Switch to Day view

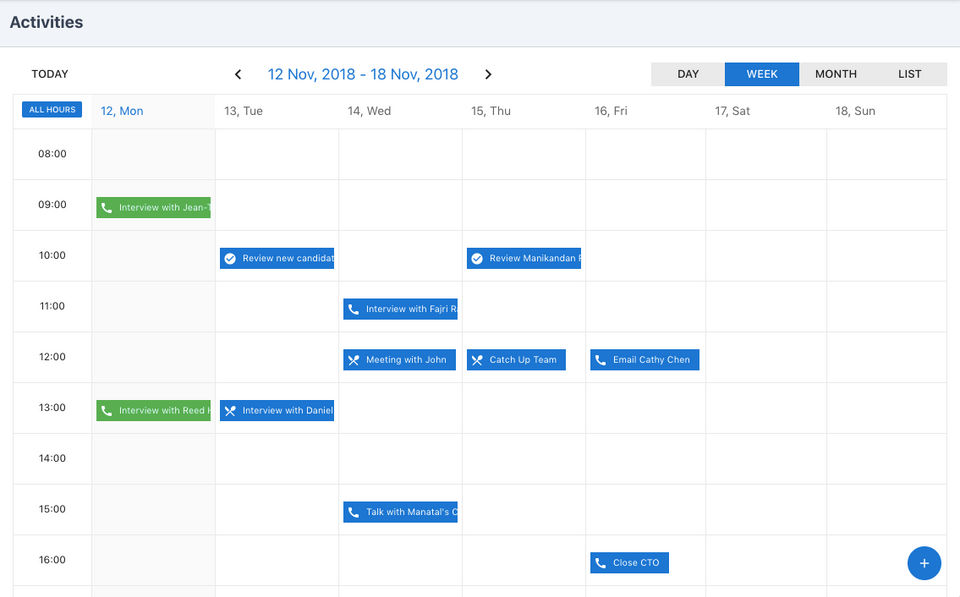pyautogui.click(x=688, y=74)
